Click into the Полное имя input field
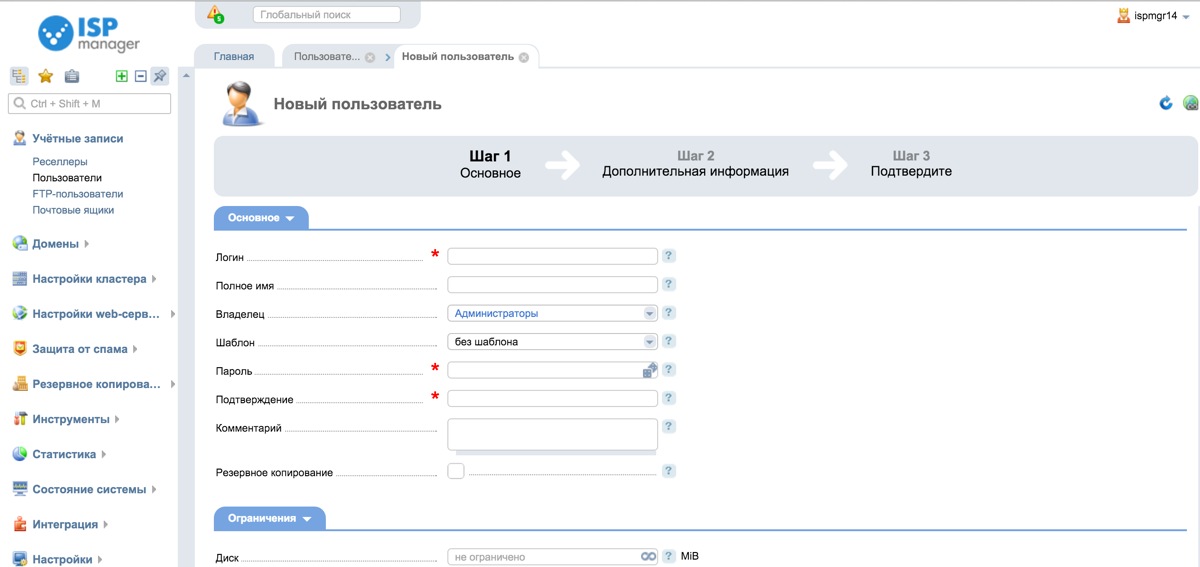The height and width of the screenshot is (567, 1200). 552,284
